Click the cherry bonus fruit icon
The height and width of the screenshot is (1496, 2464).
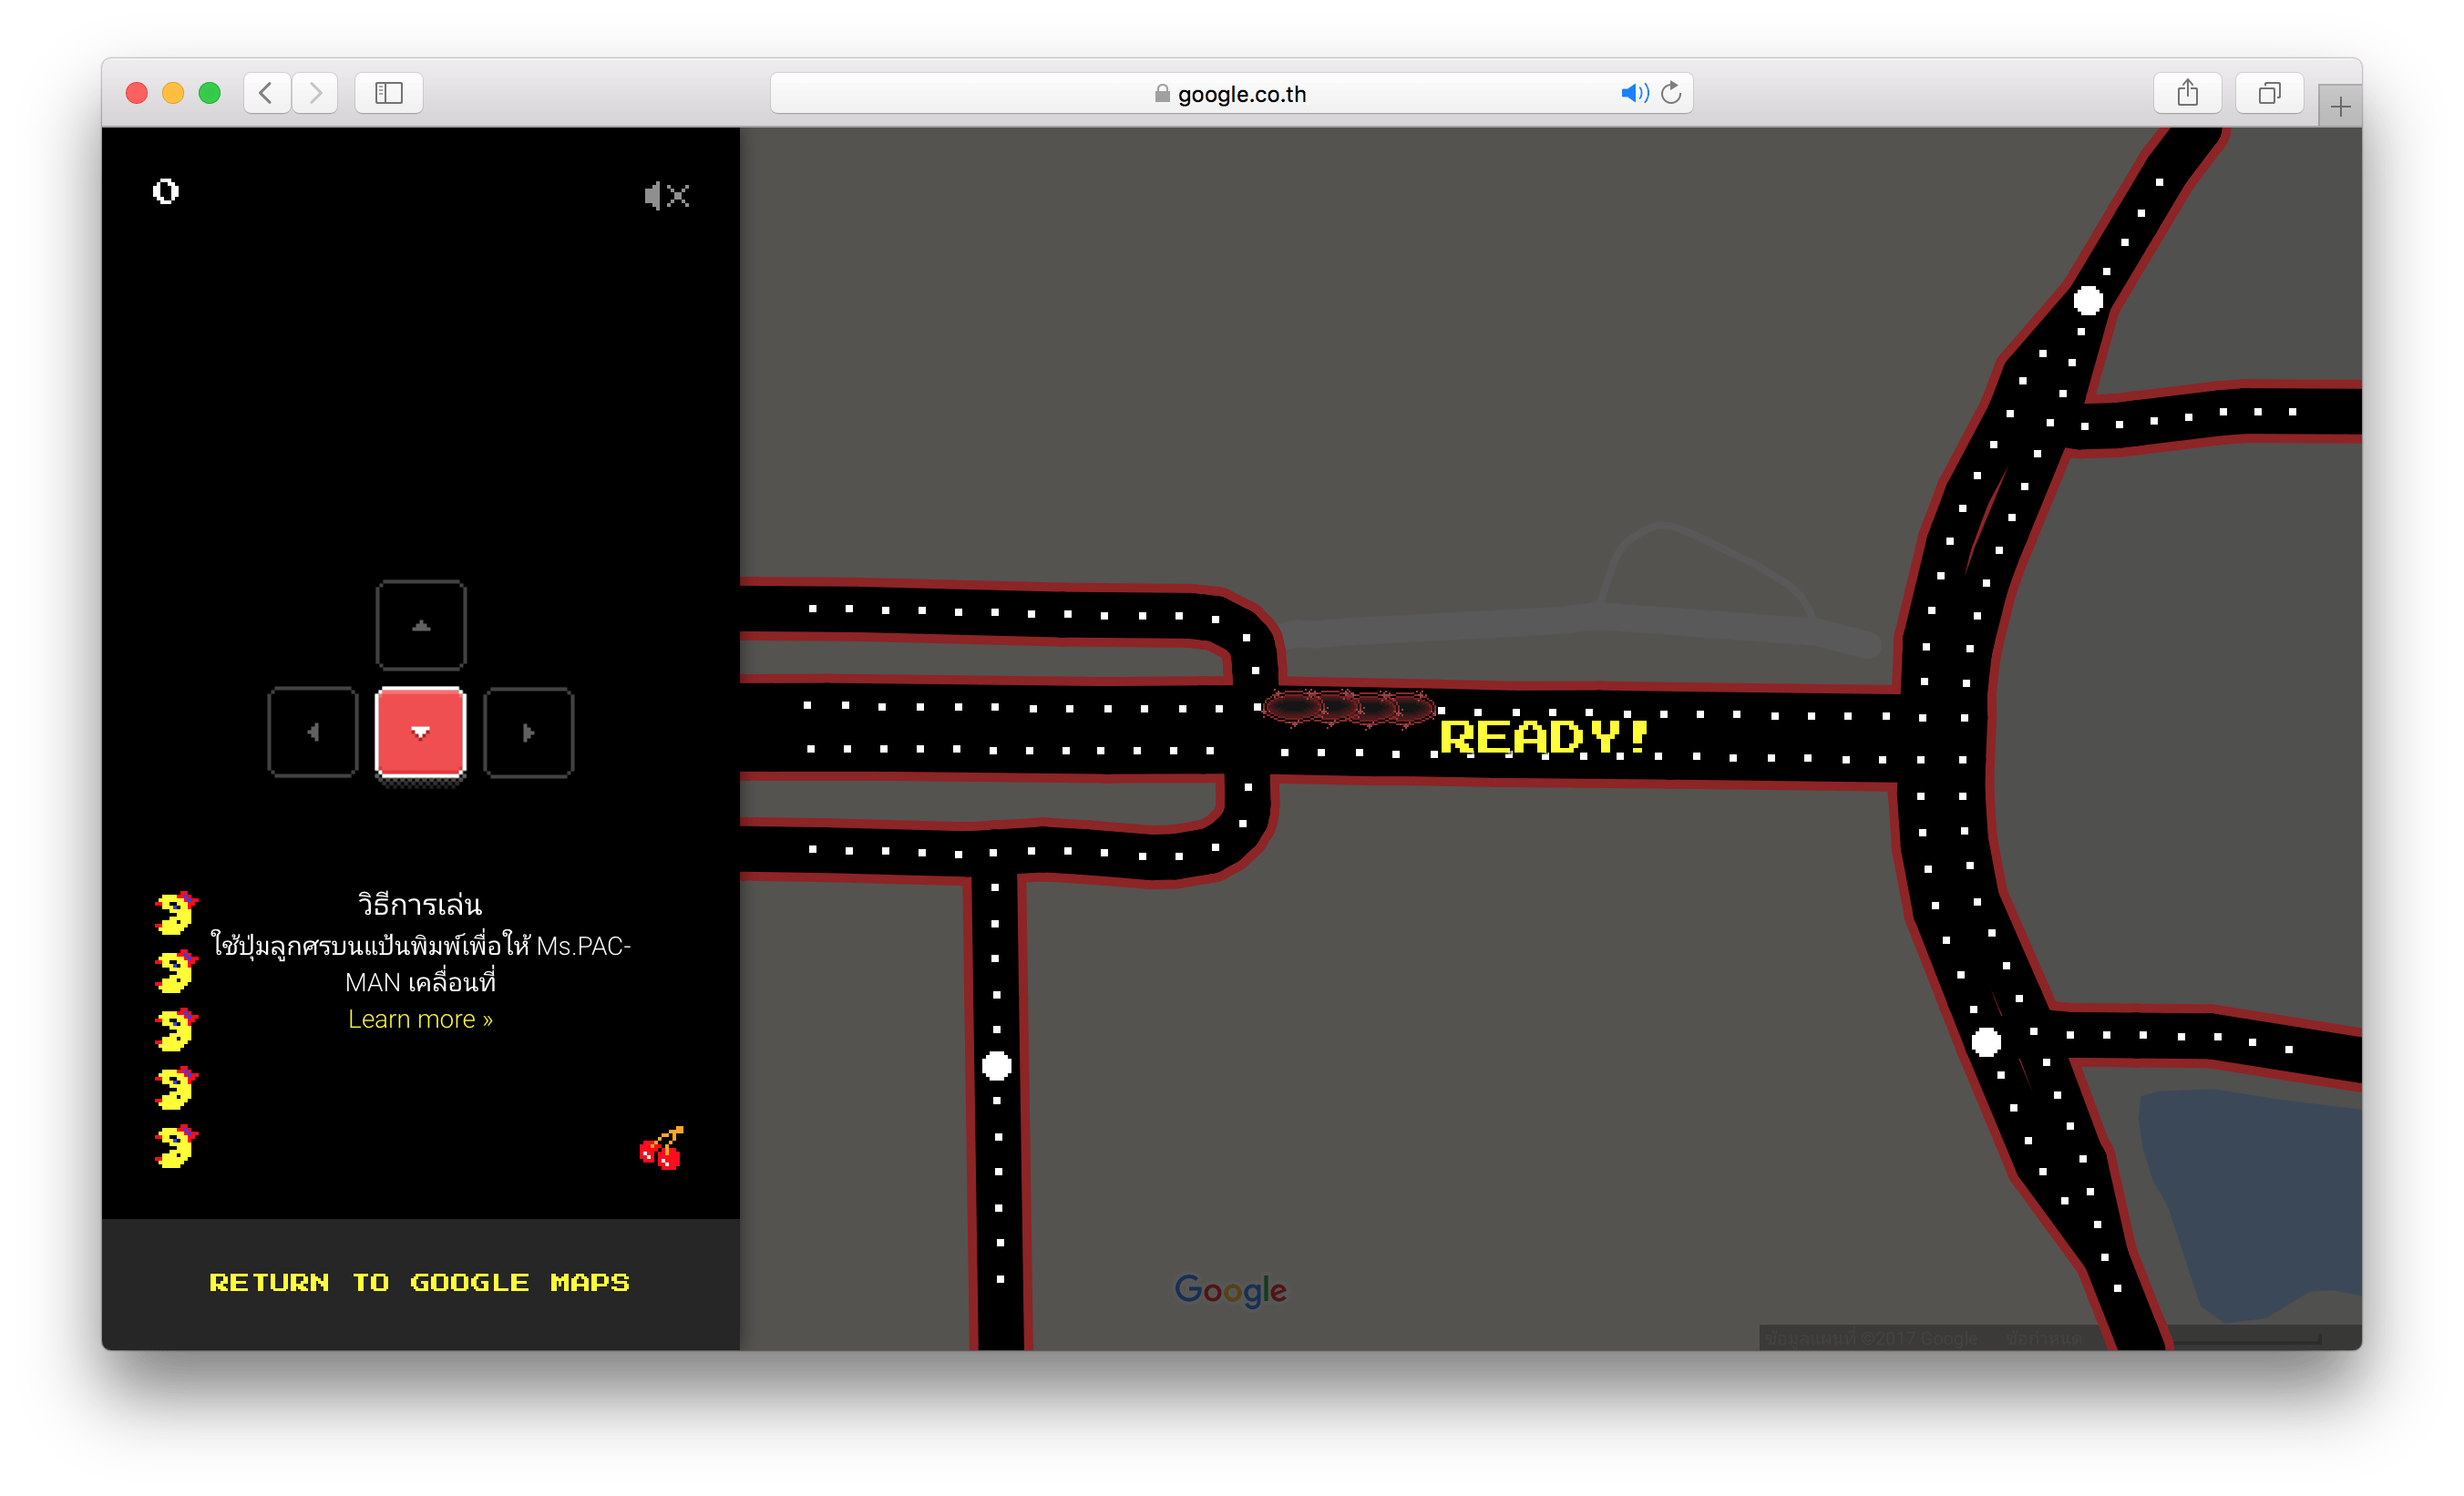click(662, 1148)
